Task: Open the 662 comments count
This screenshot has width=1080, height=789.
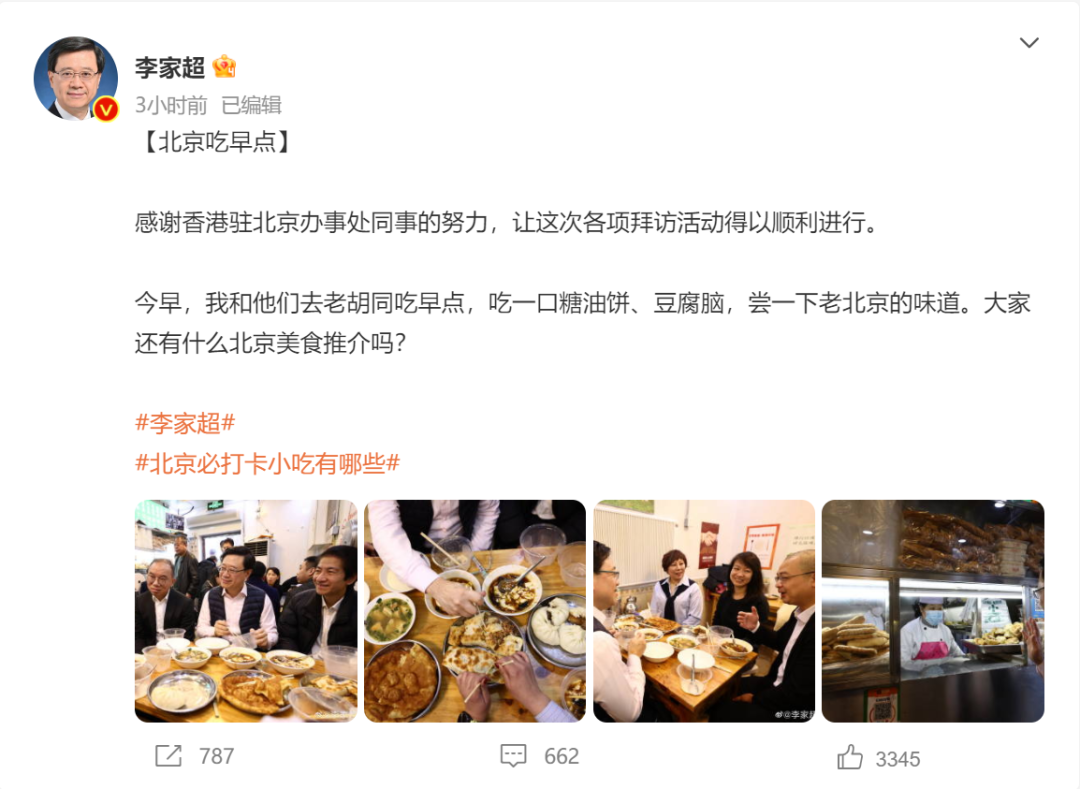Action: coord(561,757)
